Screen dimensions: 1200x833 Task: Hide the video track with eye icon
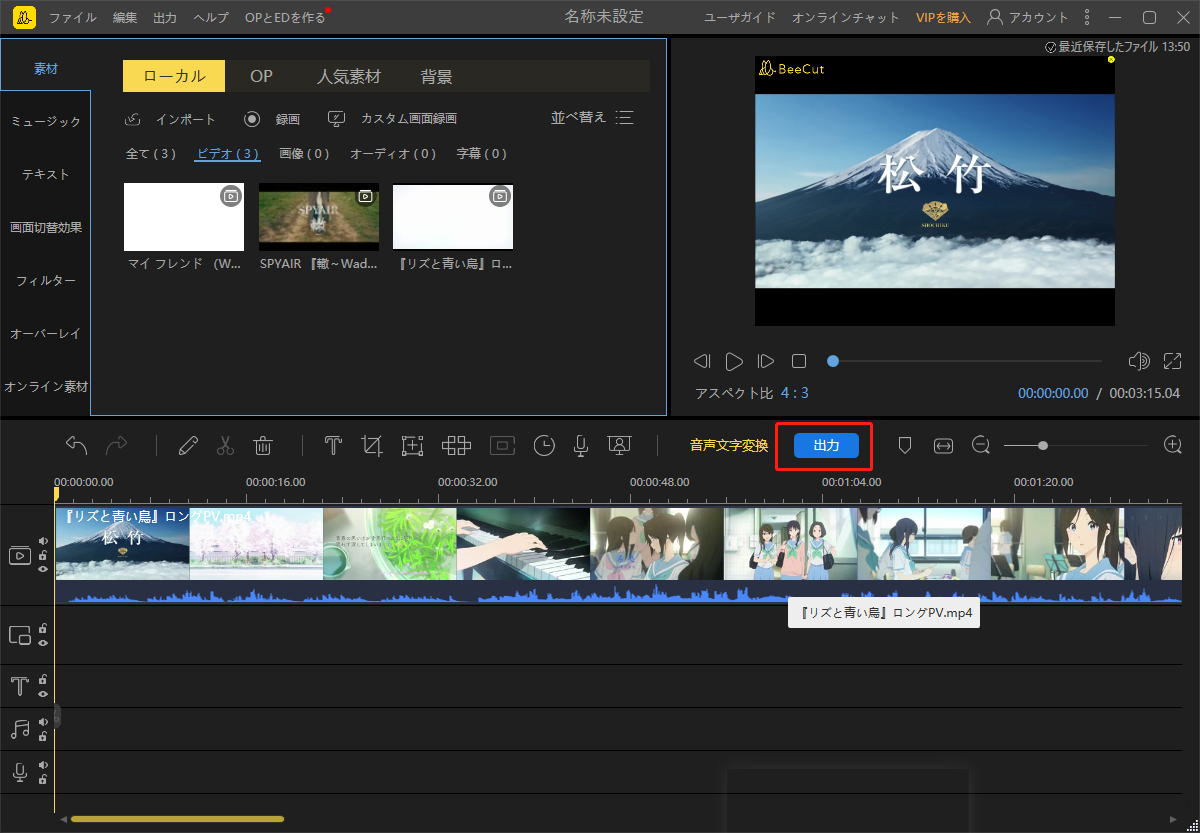point(43,568)
